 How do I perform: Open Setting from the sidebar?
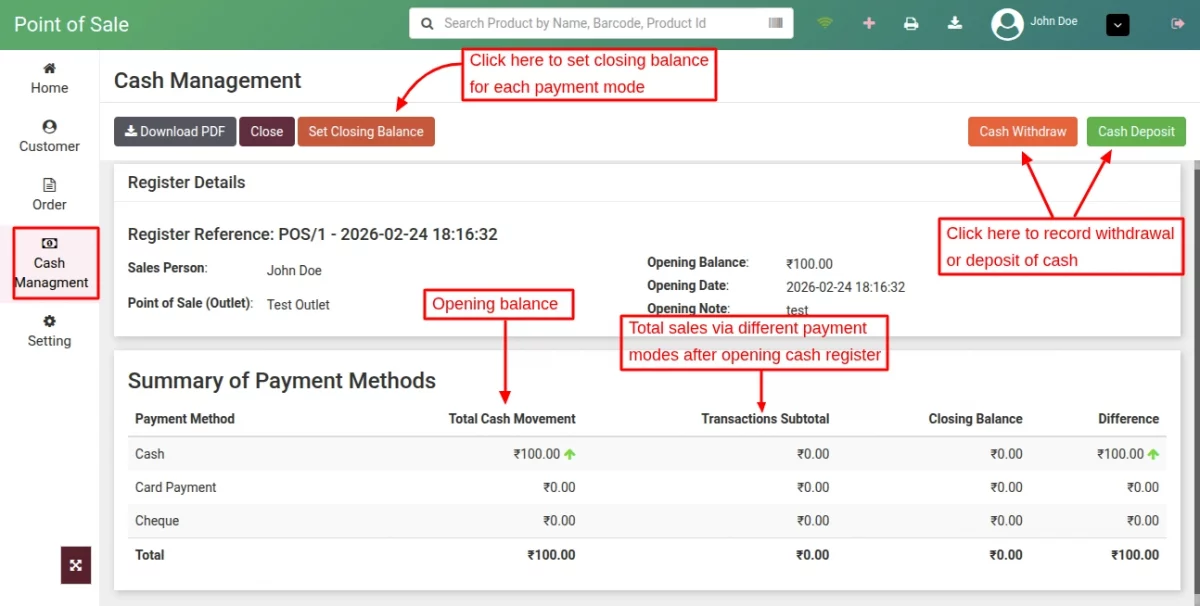(x=49, y=331)
